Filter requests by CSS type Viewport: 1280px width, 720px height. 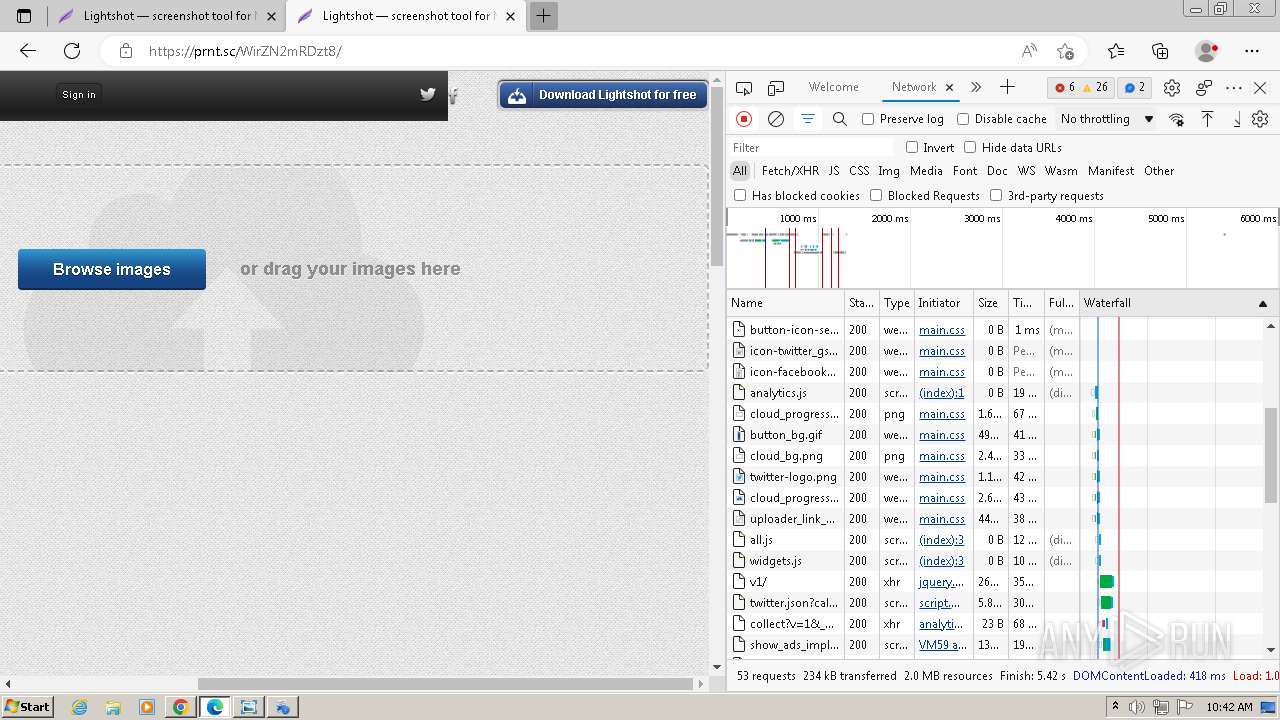tap(859, 171)
